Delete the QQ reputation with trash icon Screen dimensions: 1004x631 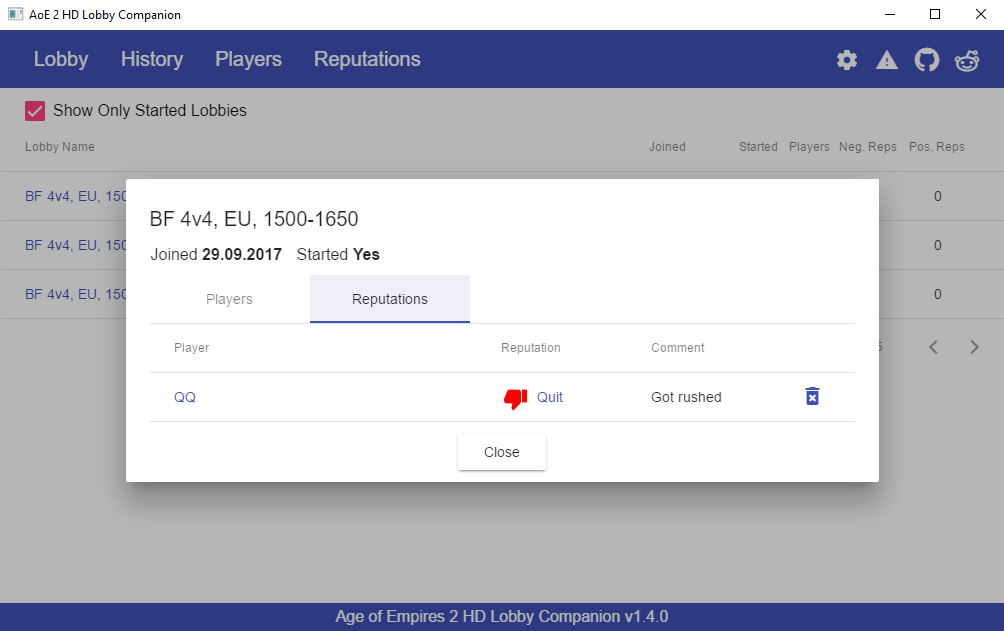pyautogui.click(x=812, y=397)
